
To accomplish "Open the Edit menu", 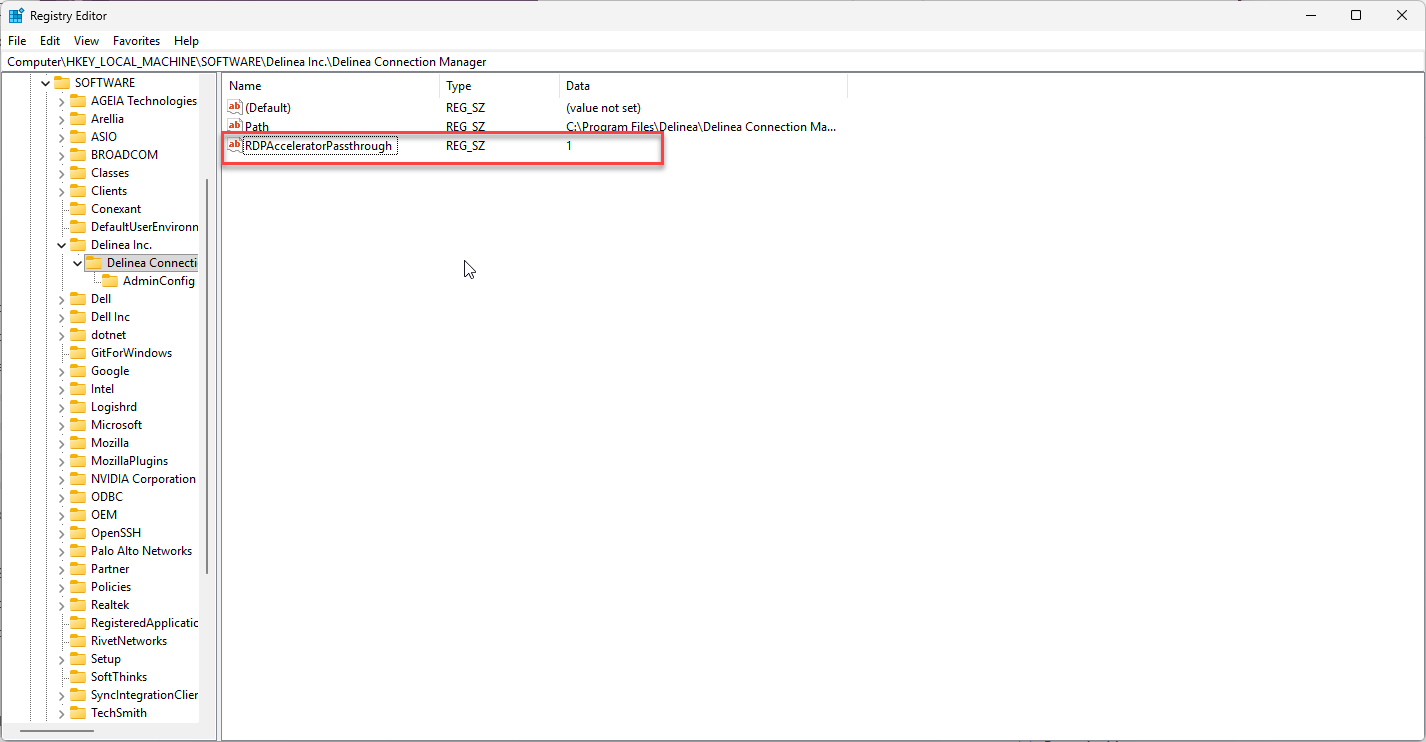I will 50,41.
